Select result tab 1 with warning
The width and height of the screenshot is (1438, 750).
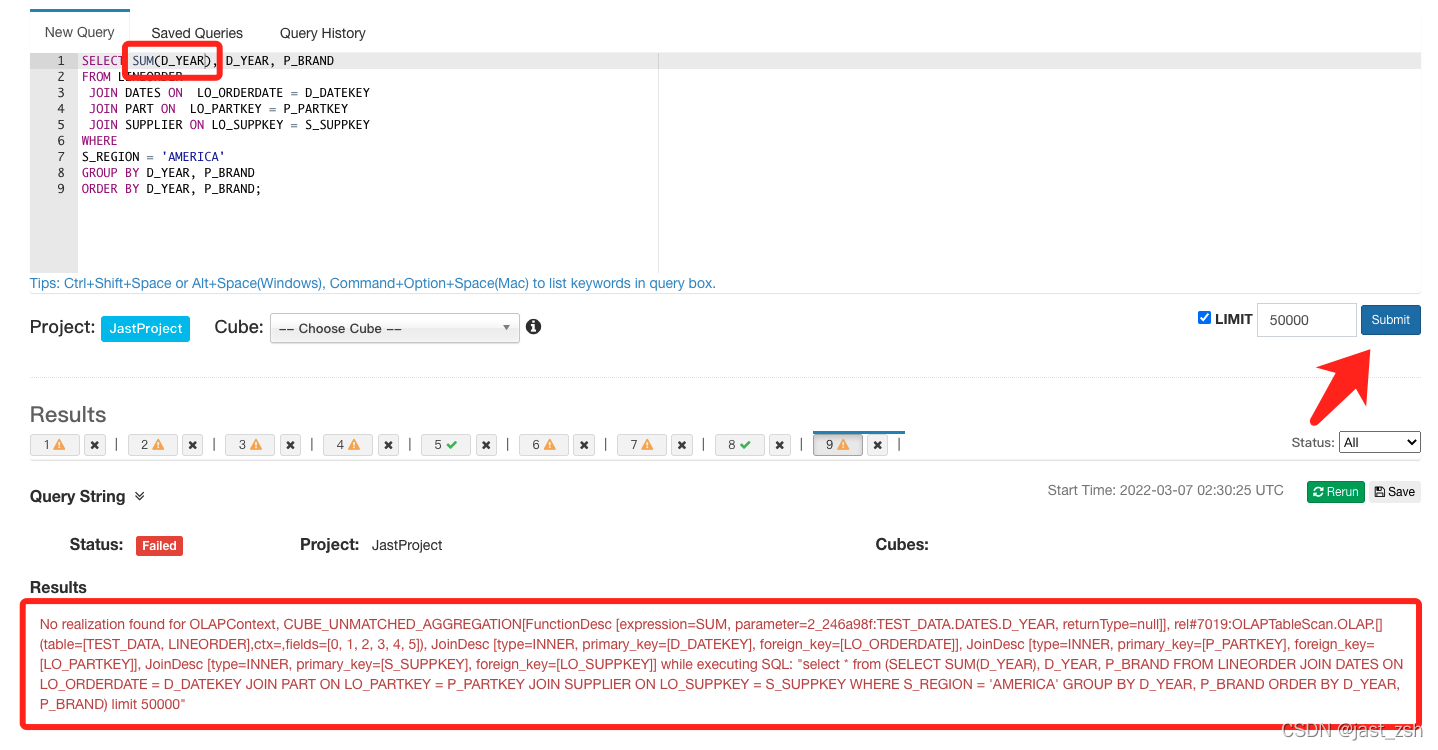tap(55, 445)
